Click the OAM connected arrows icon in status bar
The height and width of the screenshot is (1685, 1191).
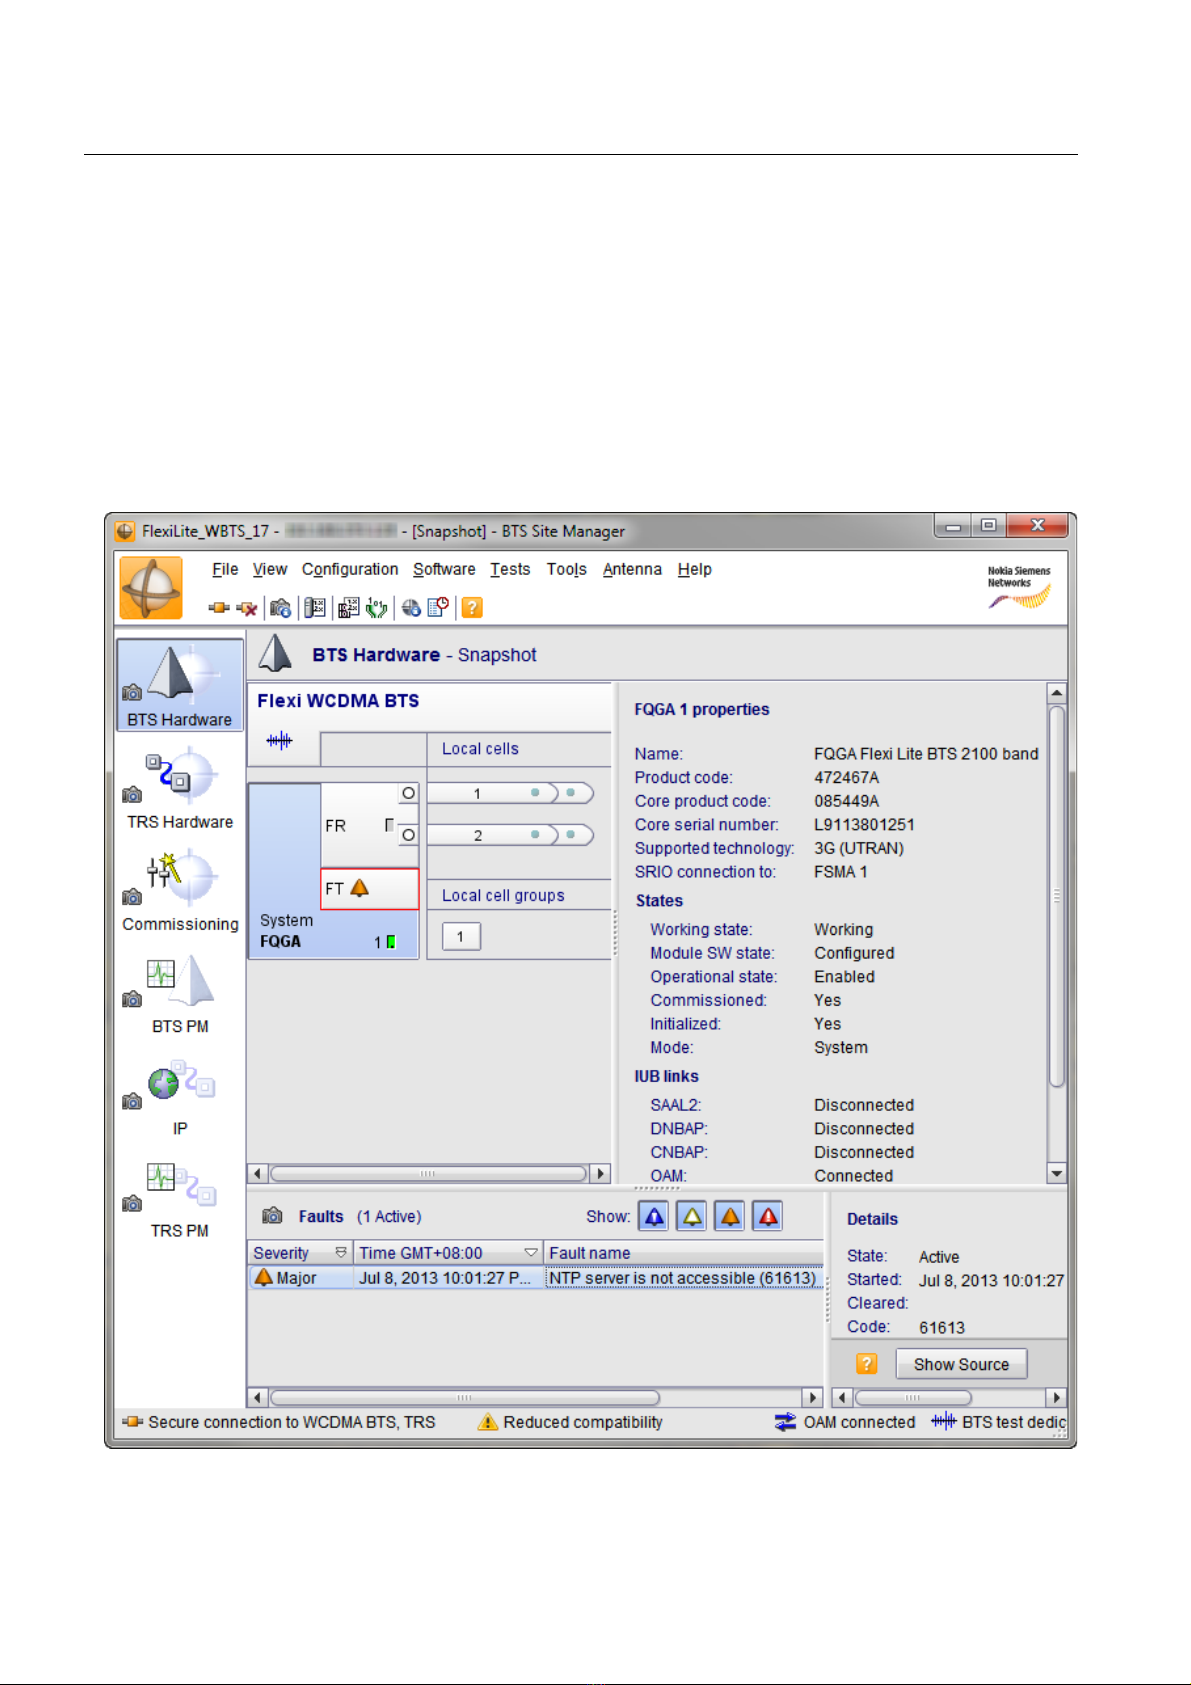(x=785, y=1422)
